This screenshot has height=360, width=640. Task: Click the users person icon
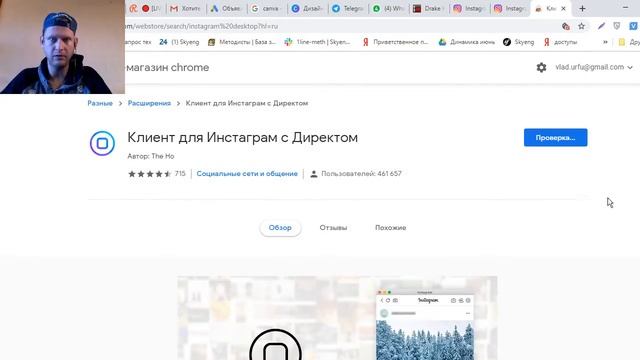coord(313,174)
